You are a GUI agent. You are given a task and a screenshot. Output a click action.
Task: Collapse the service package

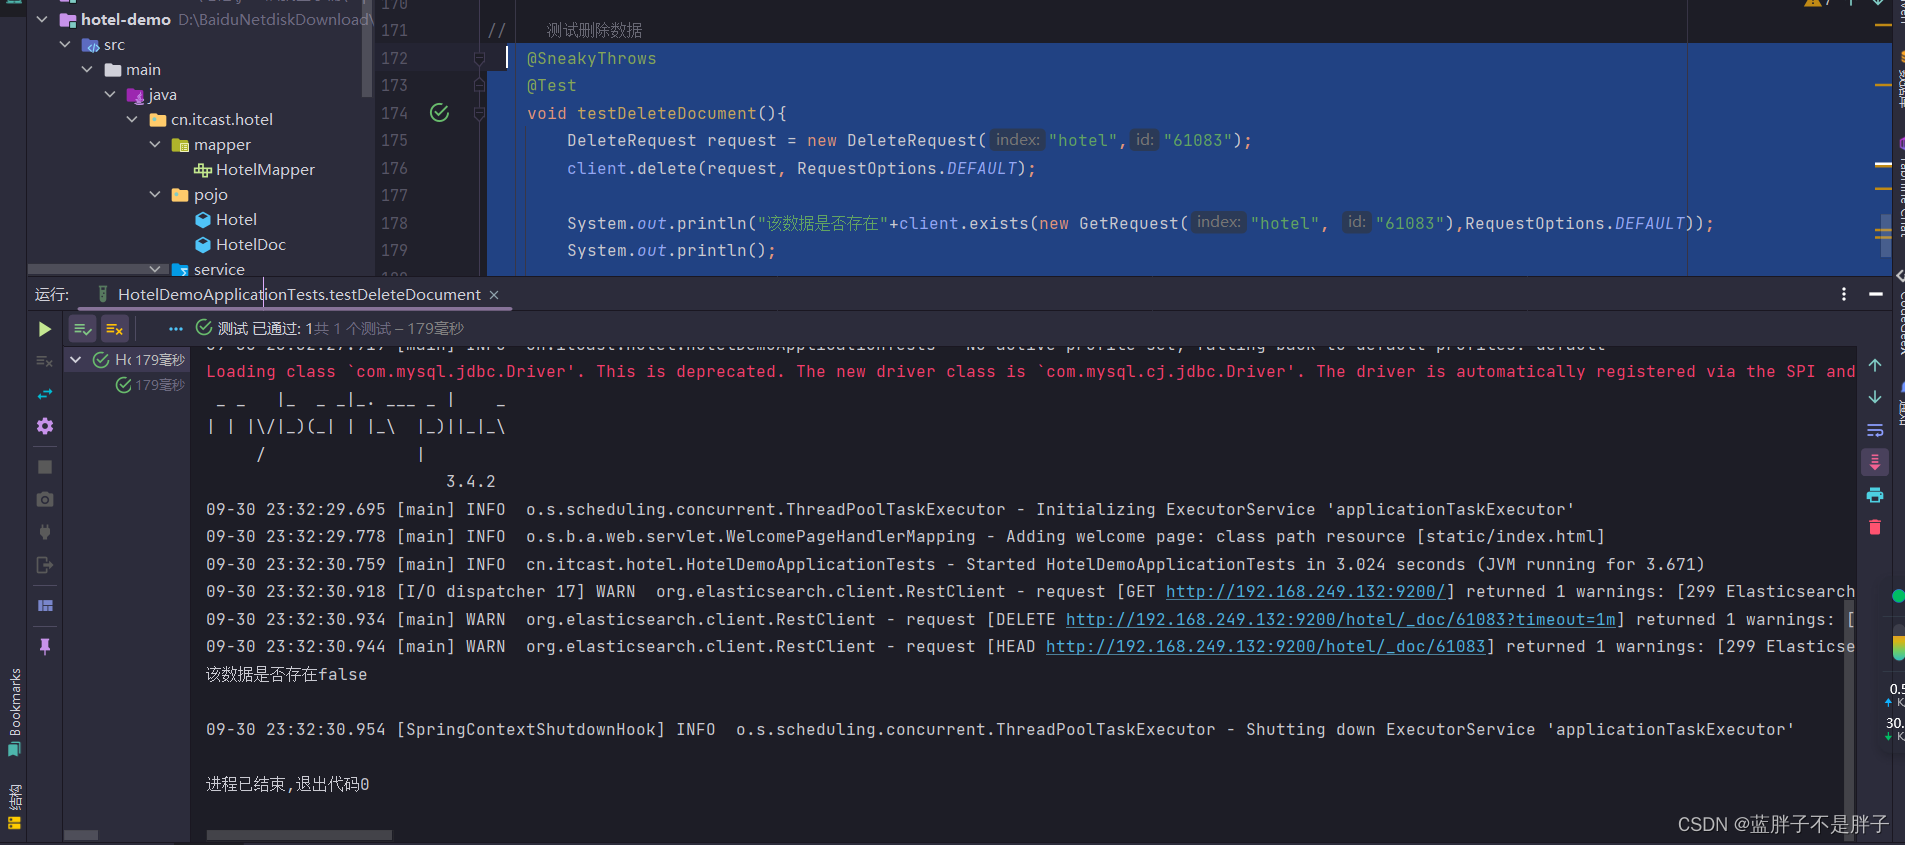click(155, 269)
